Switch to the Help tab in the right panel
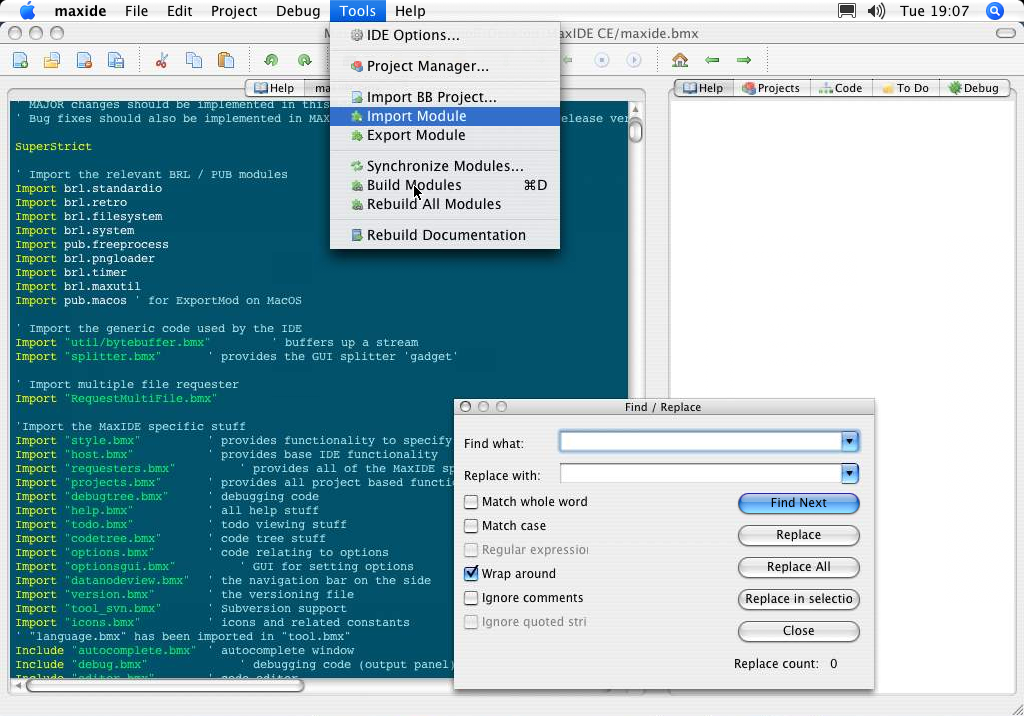Screen dimensions: 1024x716 703,88
